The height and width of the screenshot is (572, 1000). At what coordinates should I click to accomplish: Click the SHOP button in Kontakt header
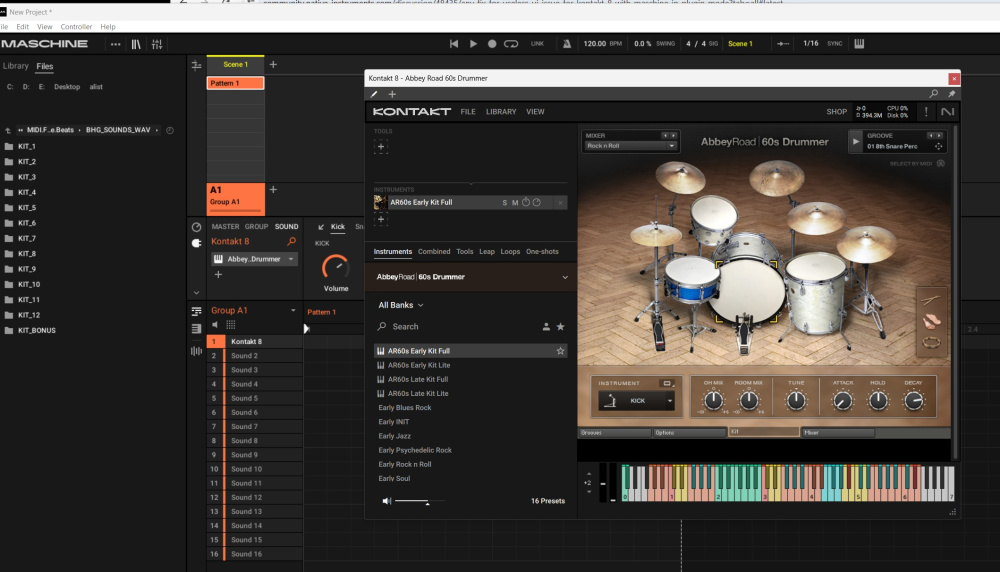836,112
